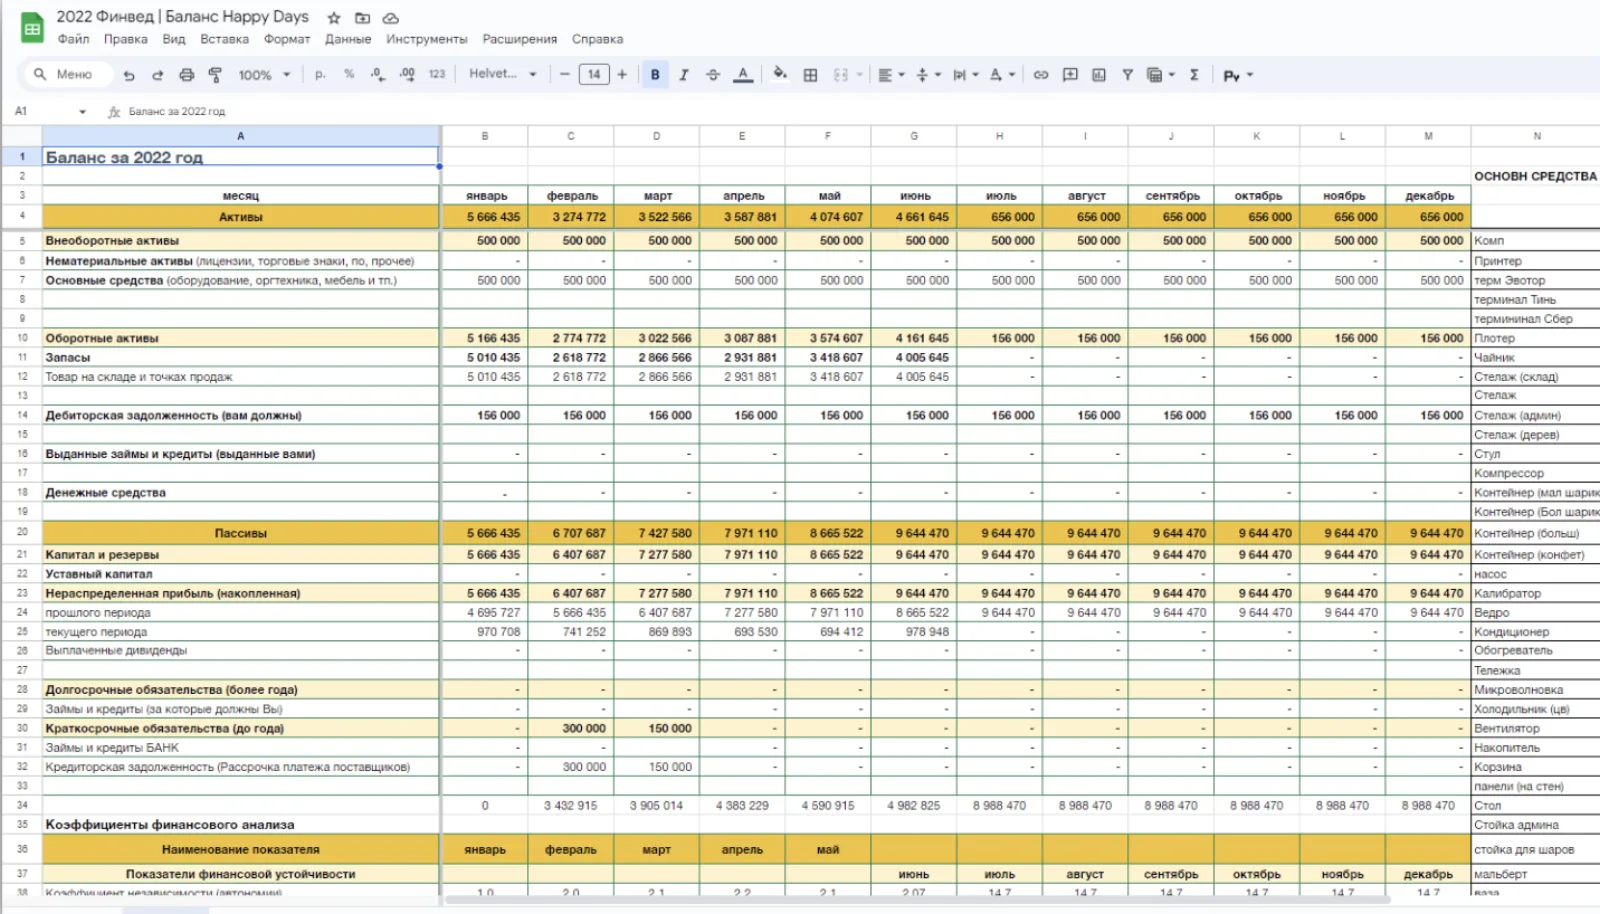Open the Helvetica font dropdown
The width and height of the screenshot is (1600, 914).
pyautogui.click(x=503, y=74)
